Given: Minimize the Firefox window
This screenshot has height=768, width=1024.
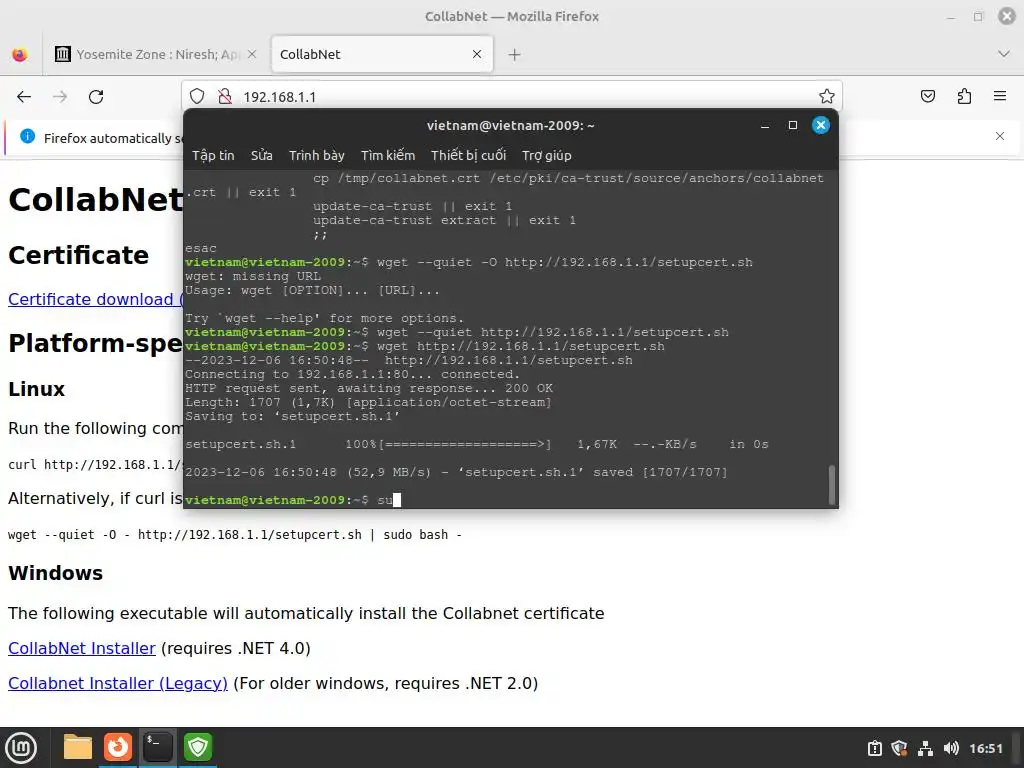Looking at the screenshot, I should click(x=951, y=16).
